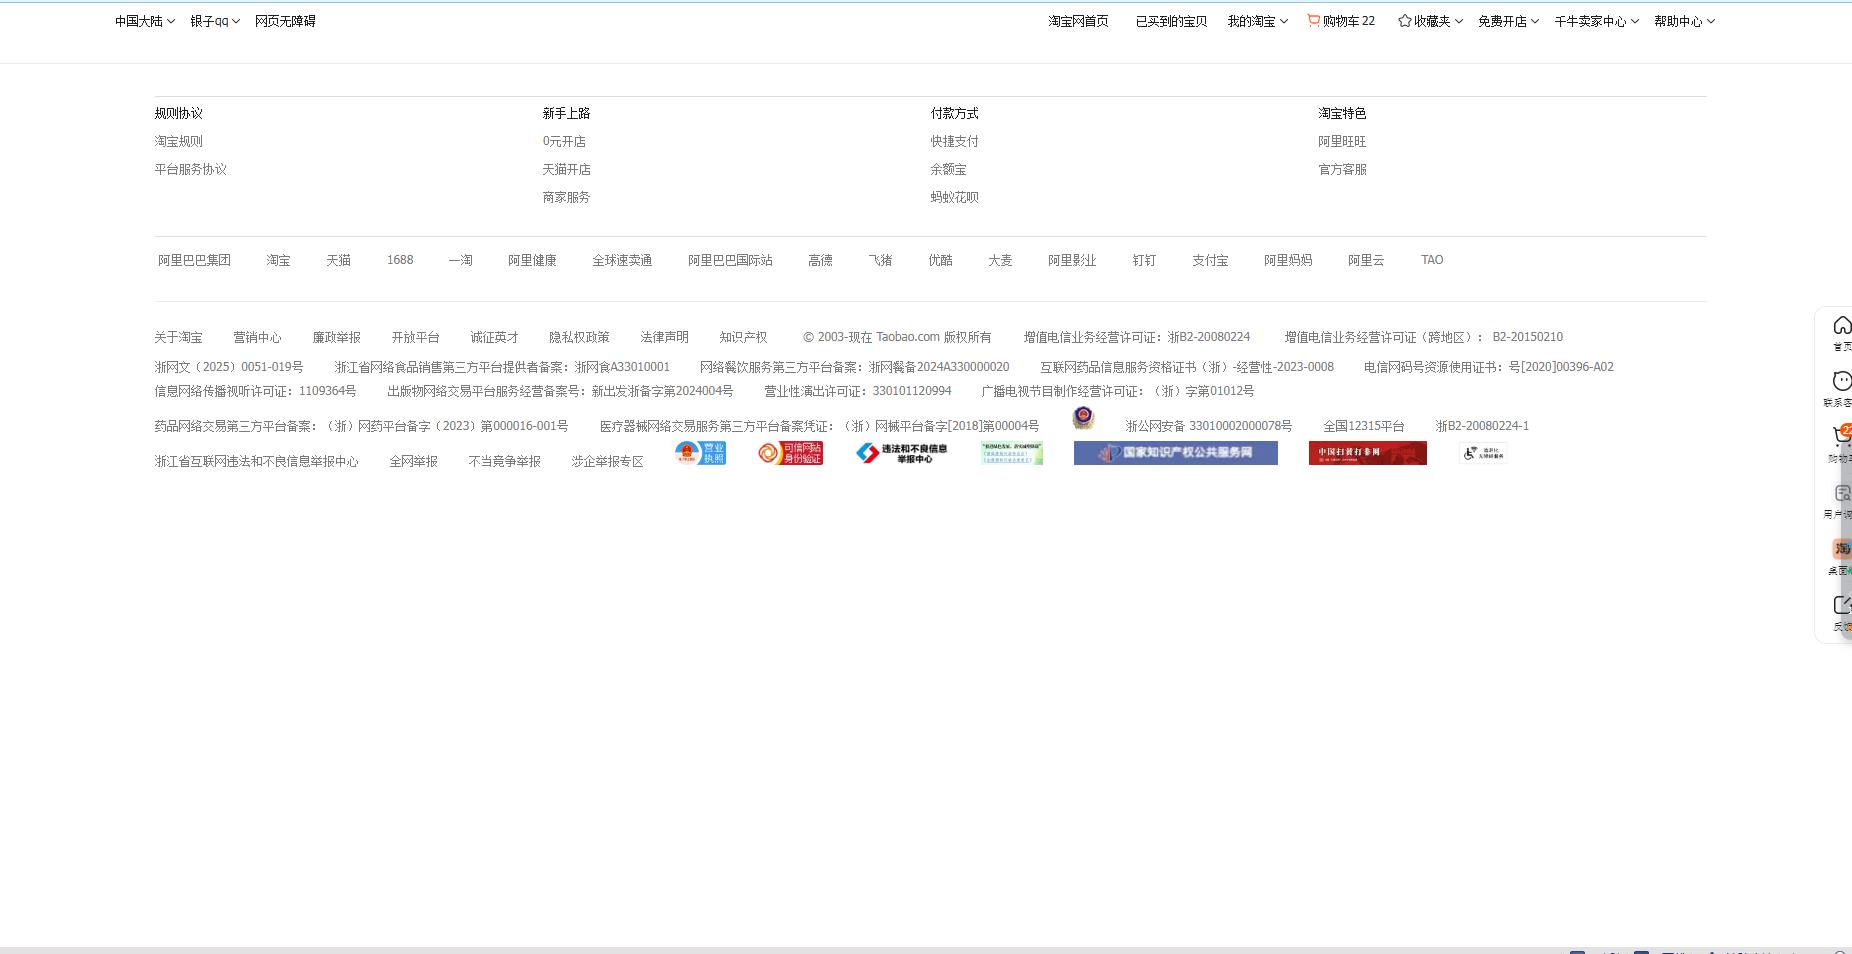Open shopping cart icon in right sidebar

pyautogui.click(x=1842, y=436)
